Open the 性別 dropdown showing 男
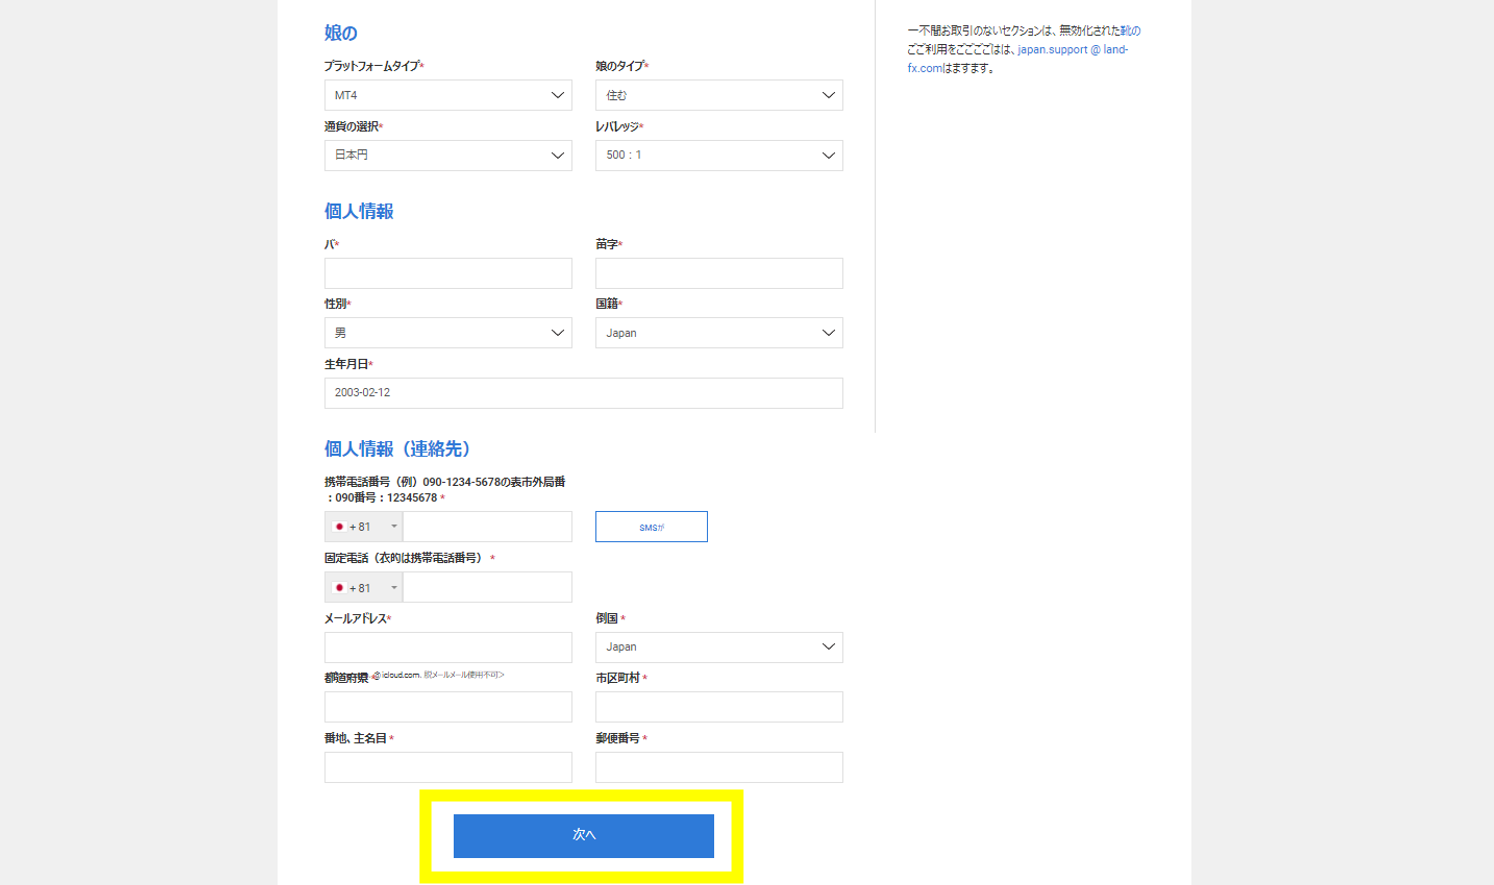 (448, 333)
